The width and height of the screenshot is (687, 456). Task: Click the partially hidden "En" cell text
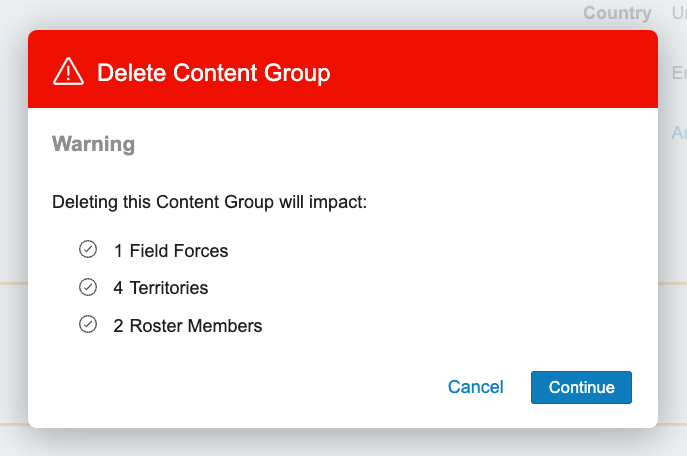click(677, 73)
